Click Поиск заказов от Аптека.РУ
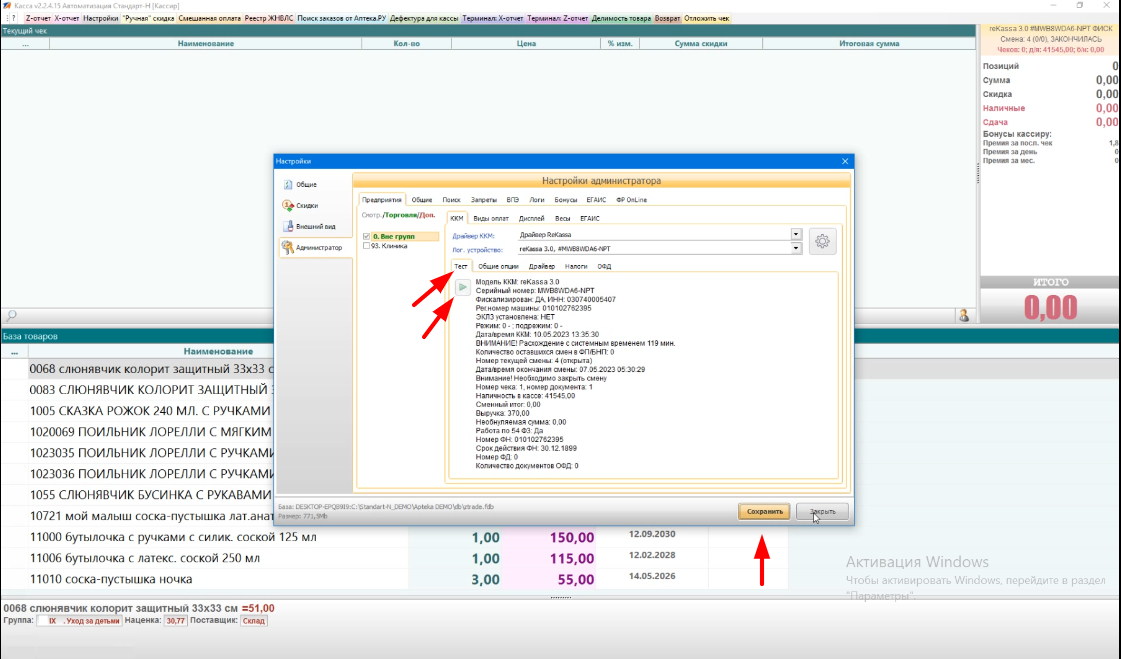Screen dimensions: 1121x659 (342, 19)
